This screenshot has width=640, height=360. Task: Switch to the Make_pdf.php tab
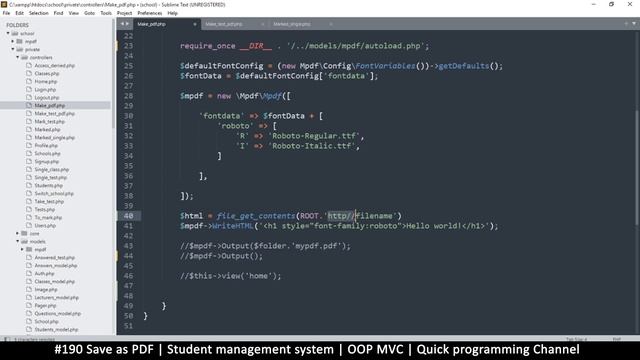(x=167, y=24)
